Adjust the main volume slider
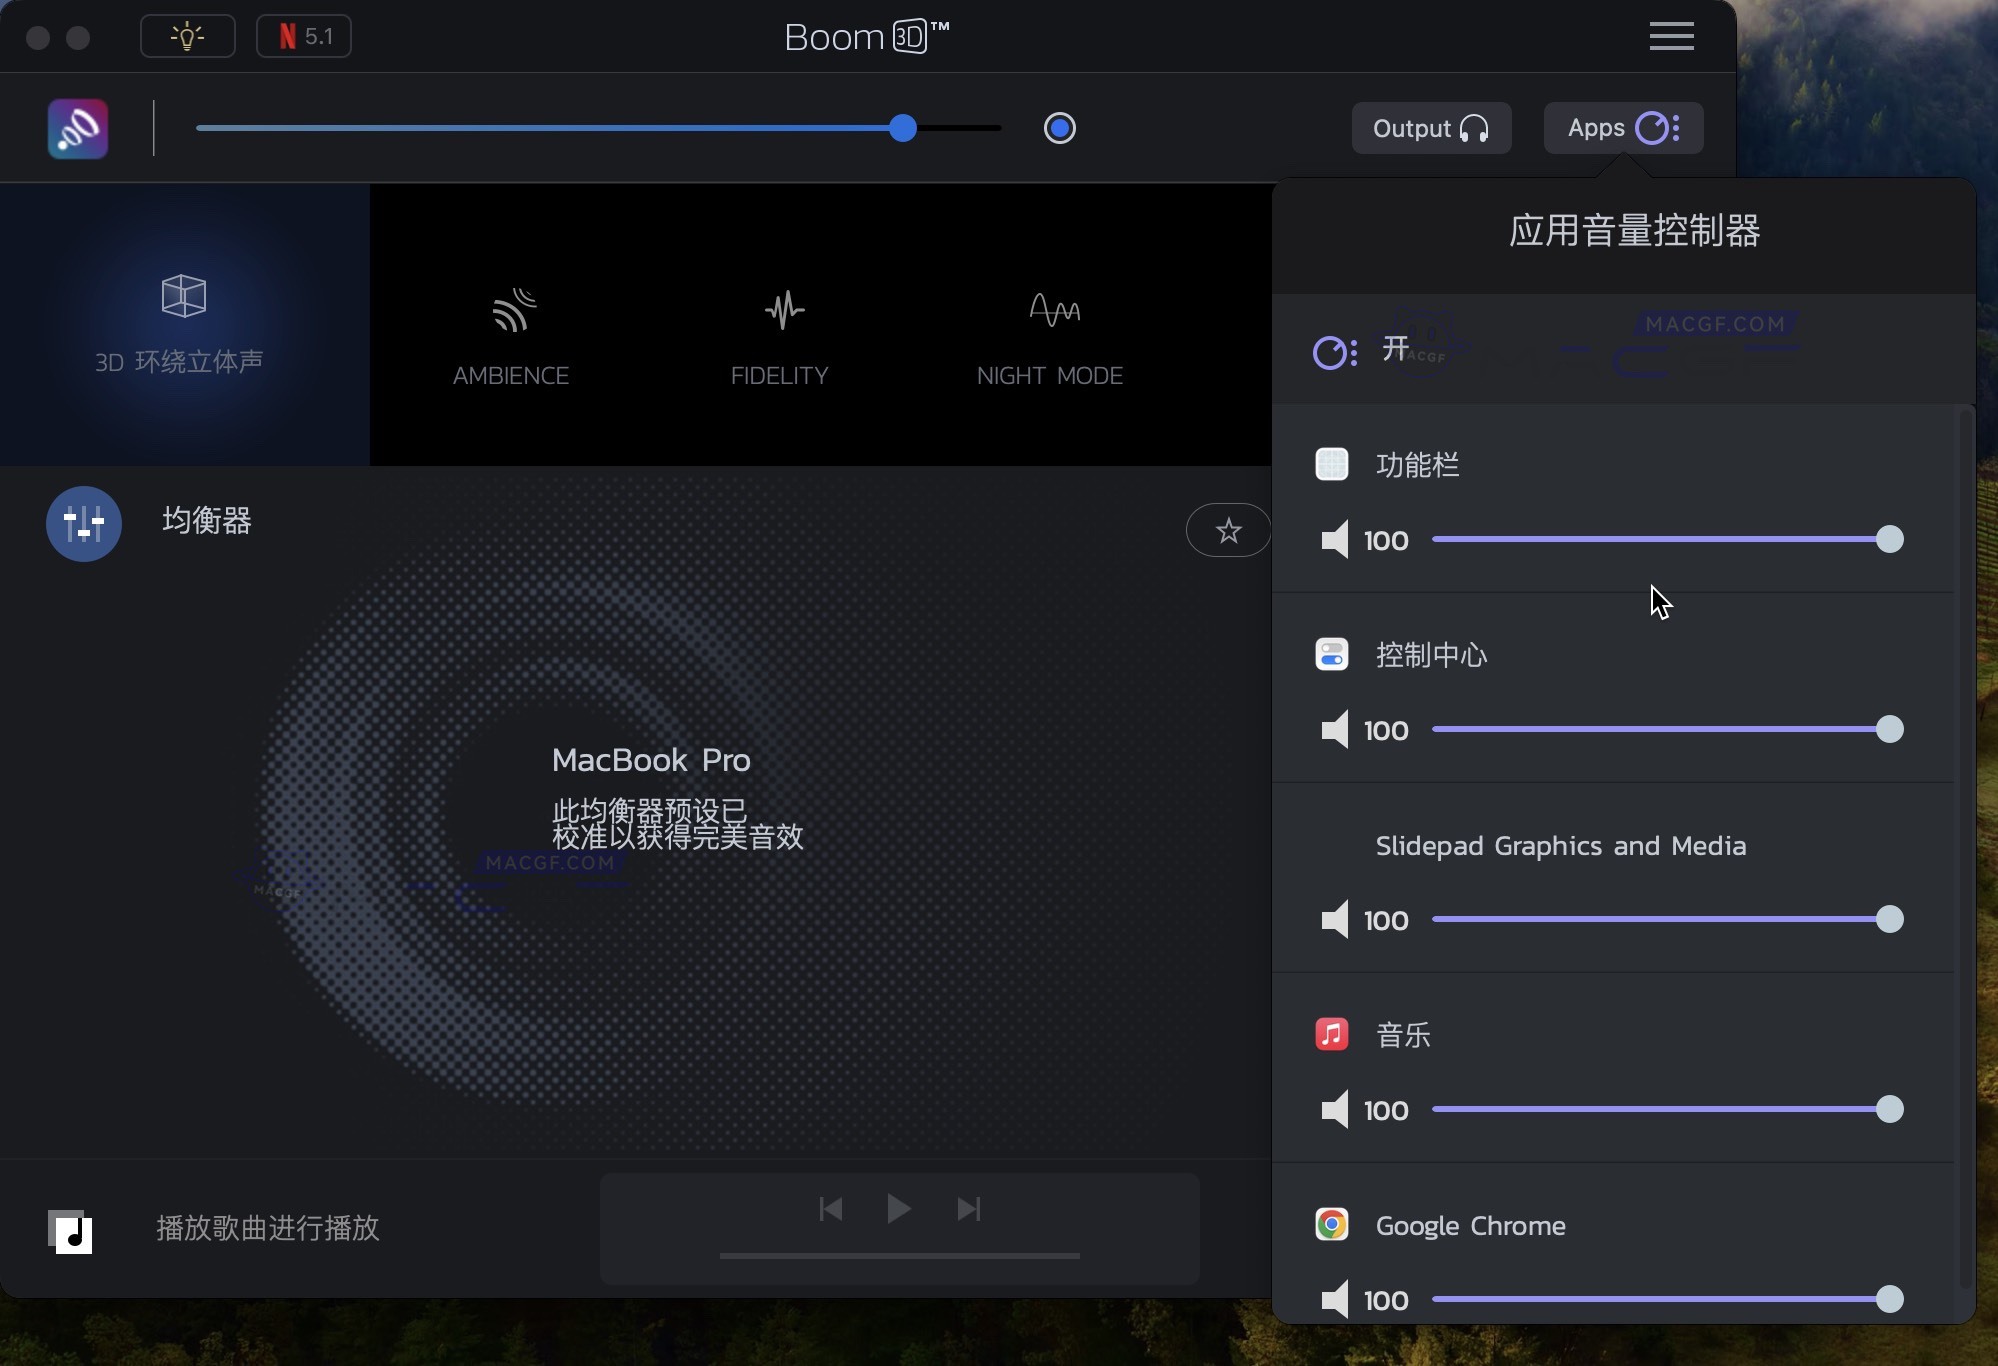This screenshot has height=1366, width=1998. 901,128
